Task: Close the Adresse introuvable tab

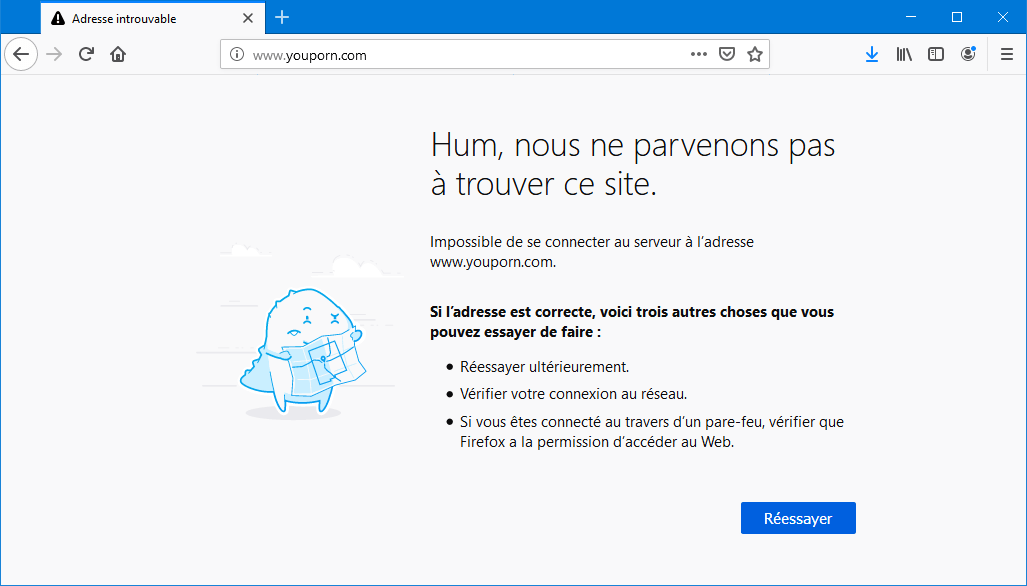Action: pyautogui.click(x=248, y=18)
